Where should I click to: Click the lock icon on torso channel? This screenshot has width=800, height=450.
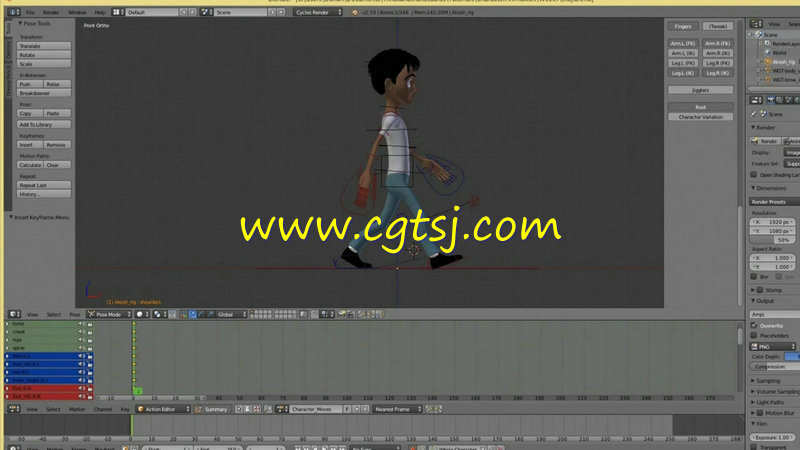click(x=90, y=324)
